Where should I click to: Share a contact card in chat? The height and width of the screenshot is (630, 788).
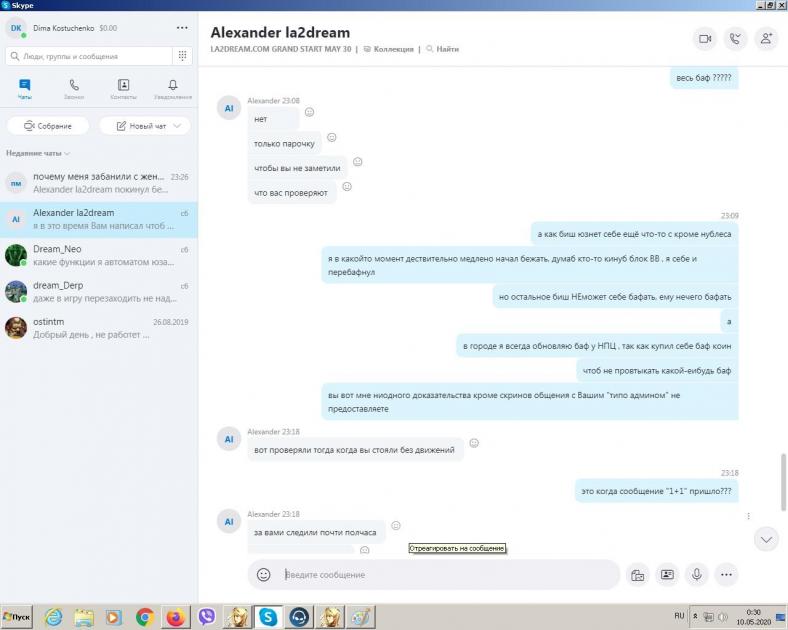point(667,575)
